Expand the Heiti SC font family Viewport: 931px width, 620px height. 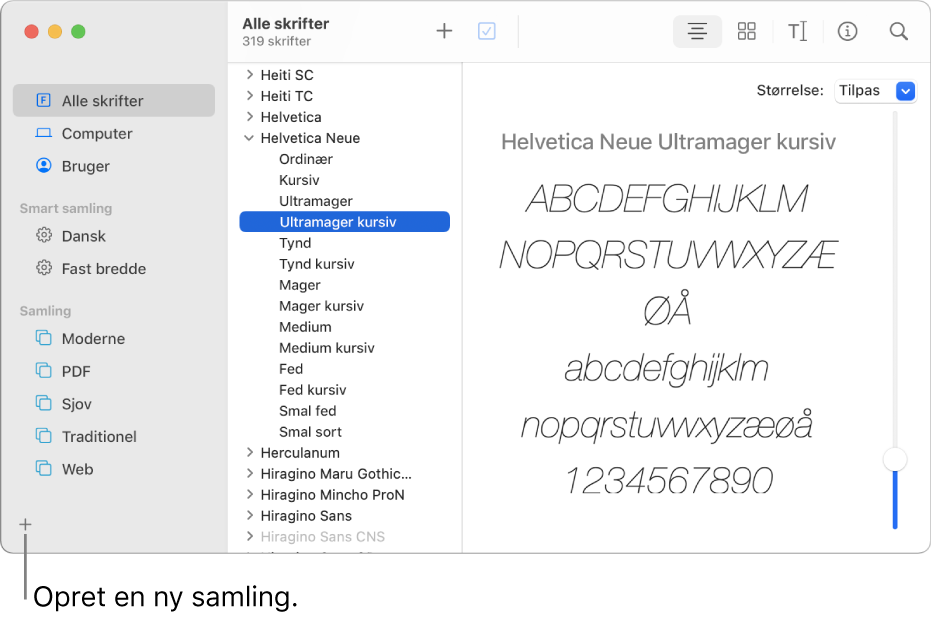[x=249, y=75]
